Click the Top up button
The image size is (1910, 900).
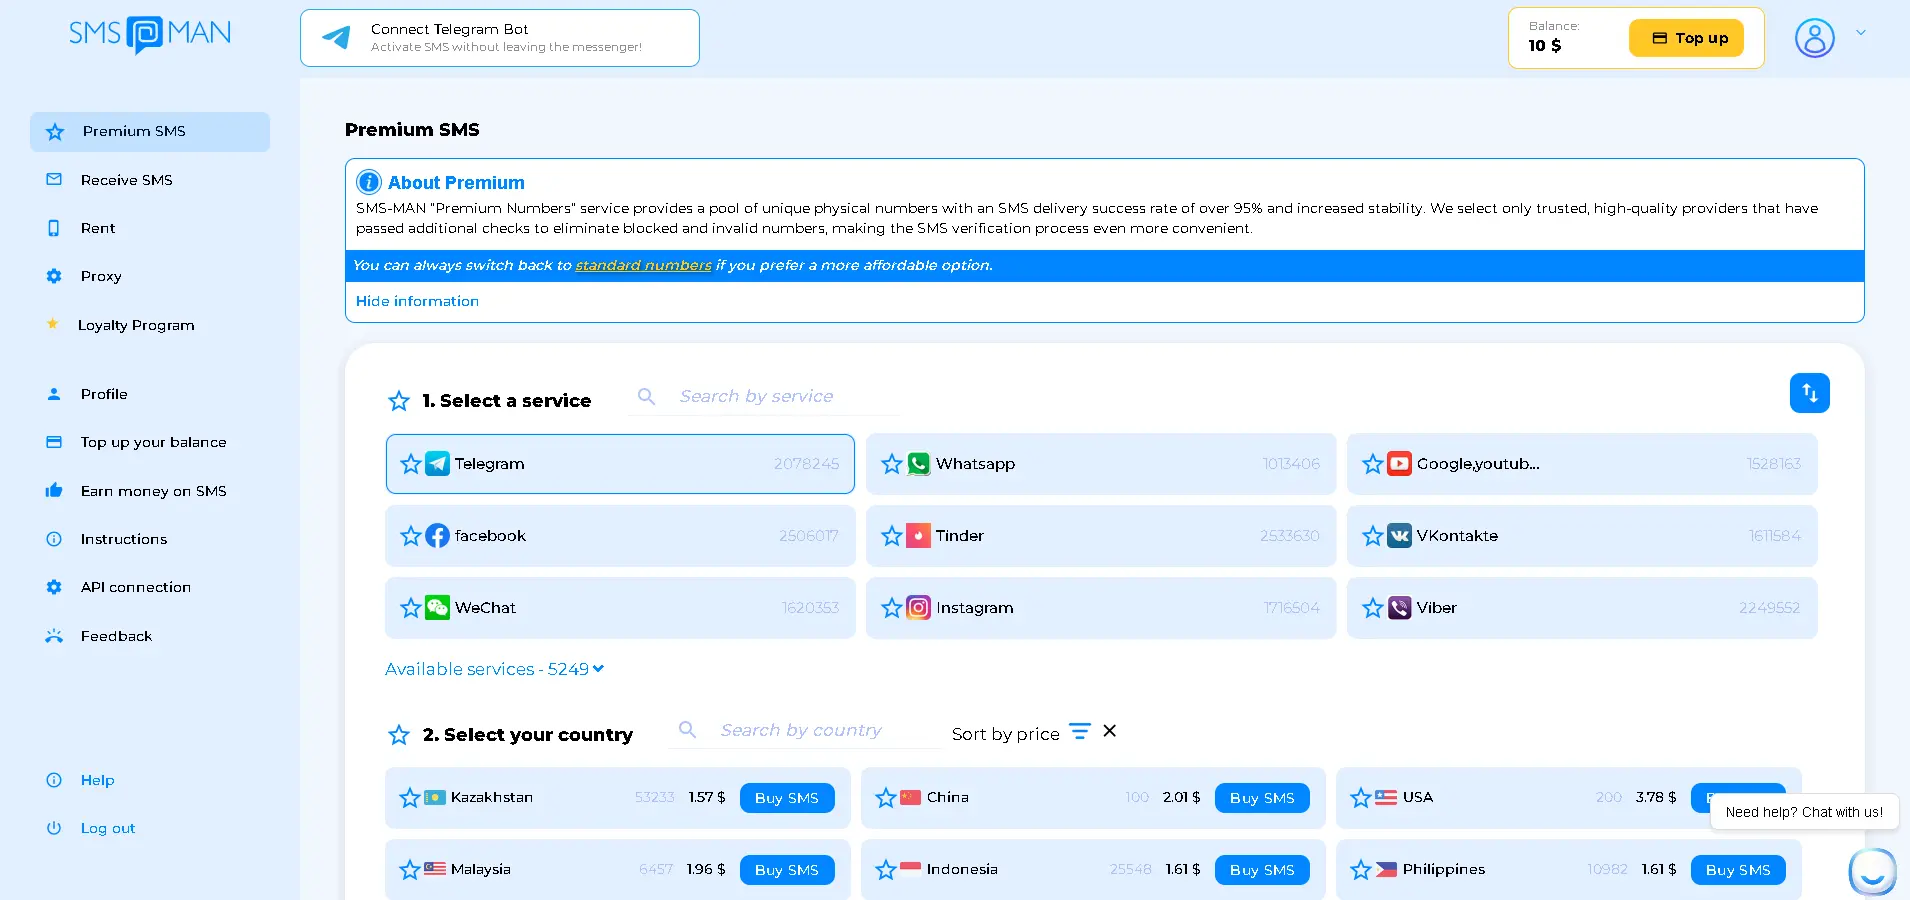point(1686,38)
